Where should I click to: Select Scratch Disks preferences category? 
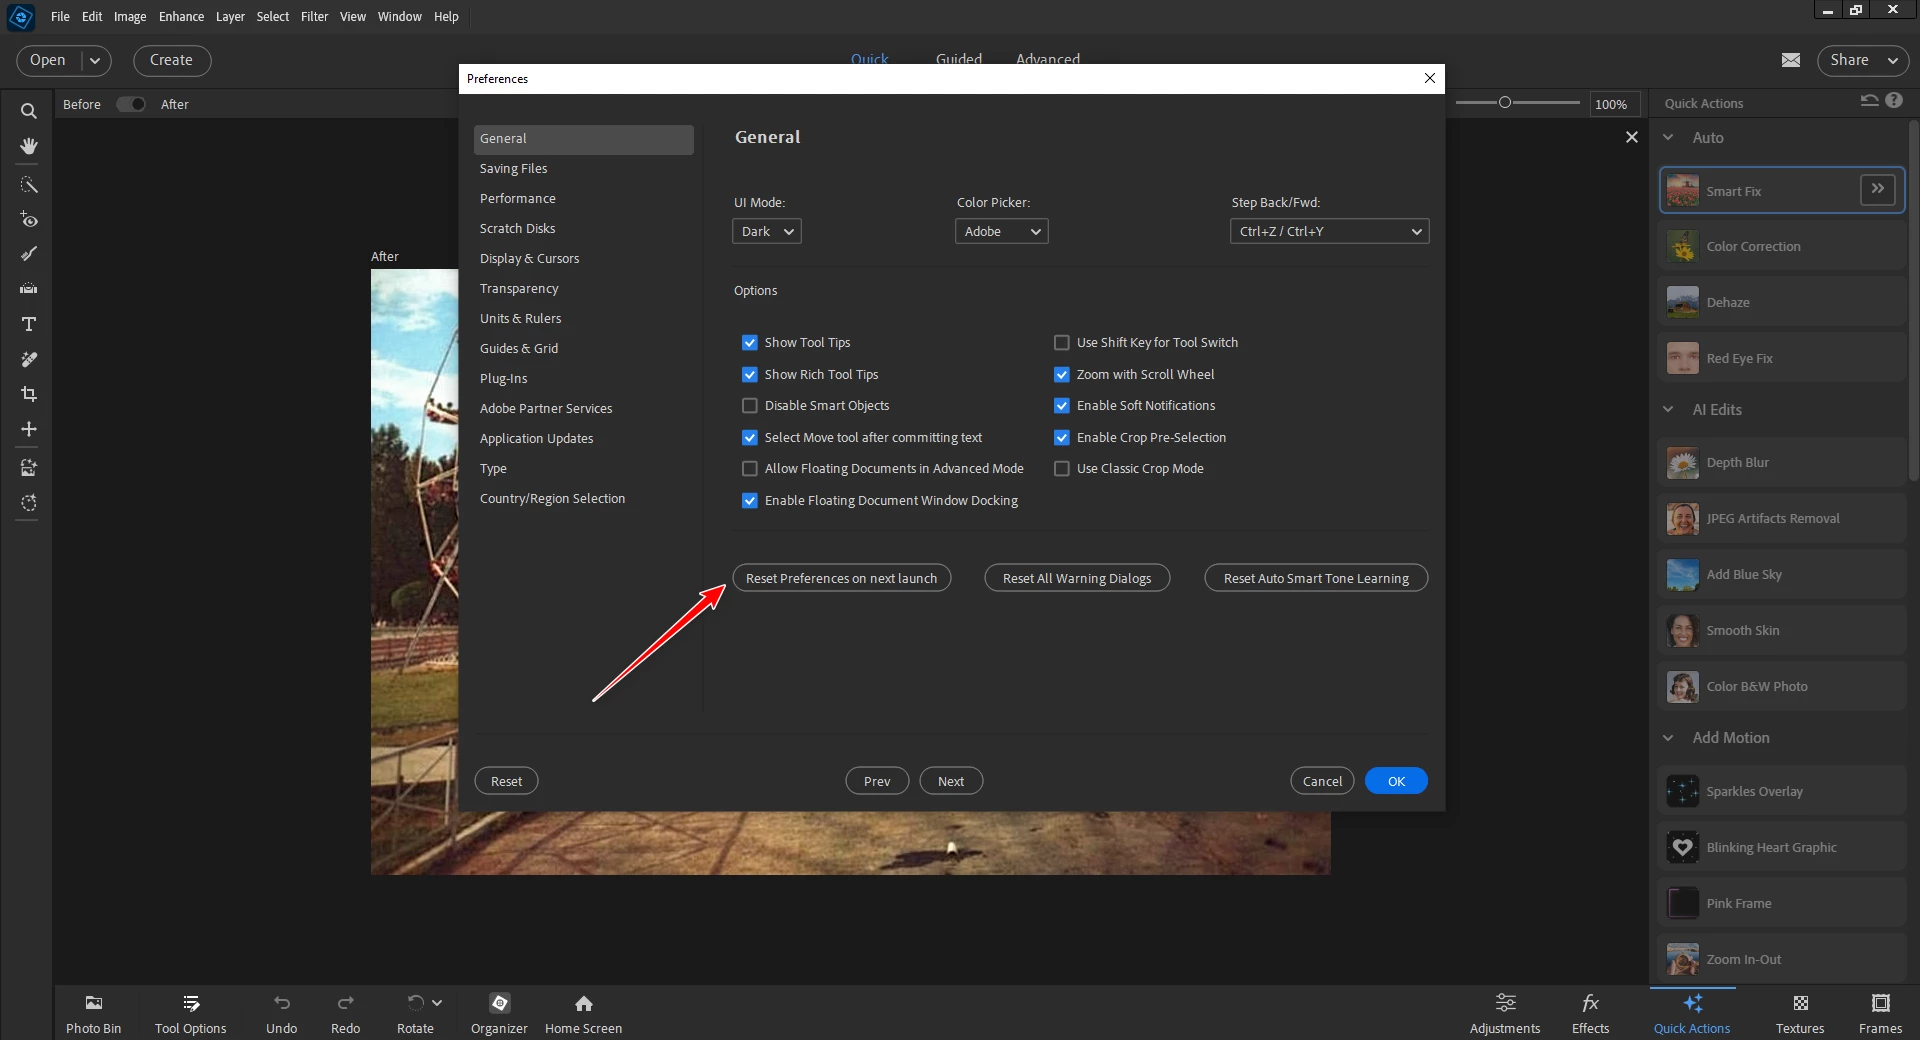584,228
